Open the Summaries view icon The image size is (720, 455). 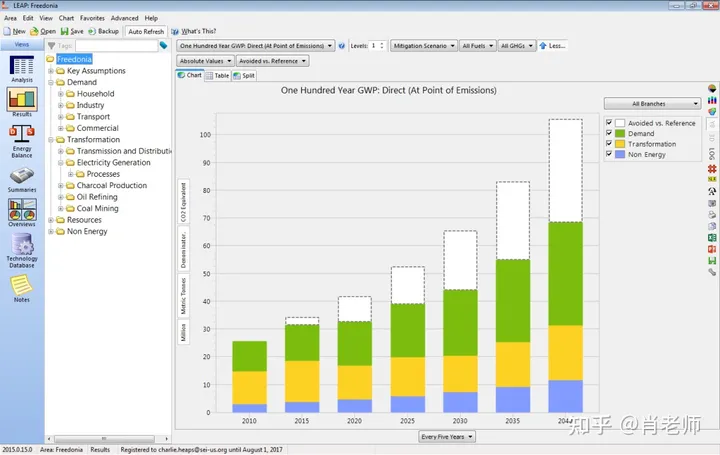pyautogui.click(x=22, y=180)
